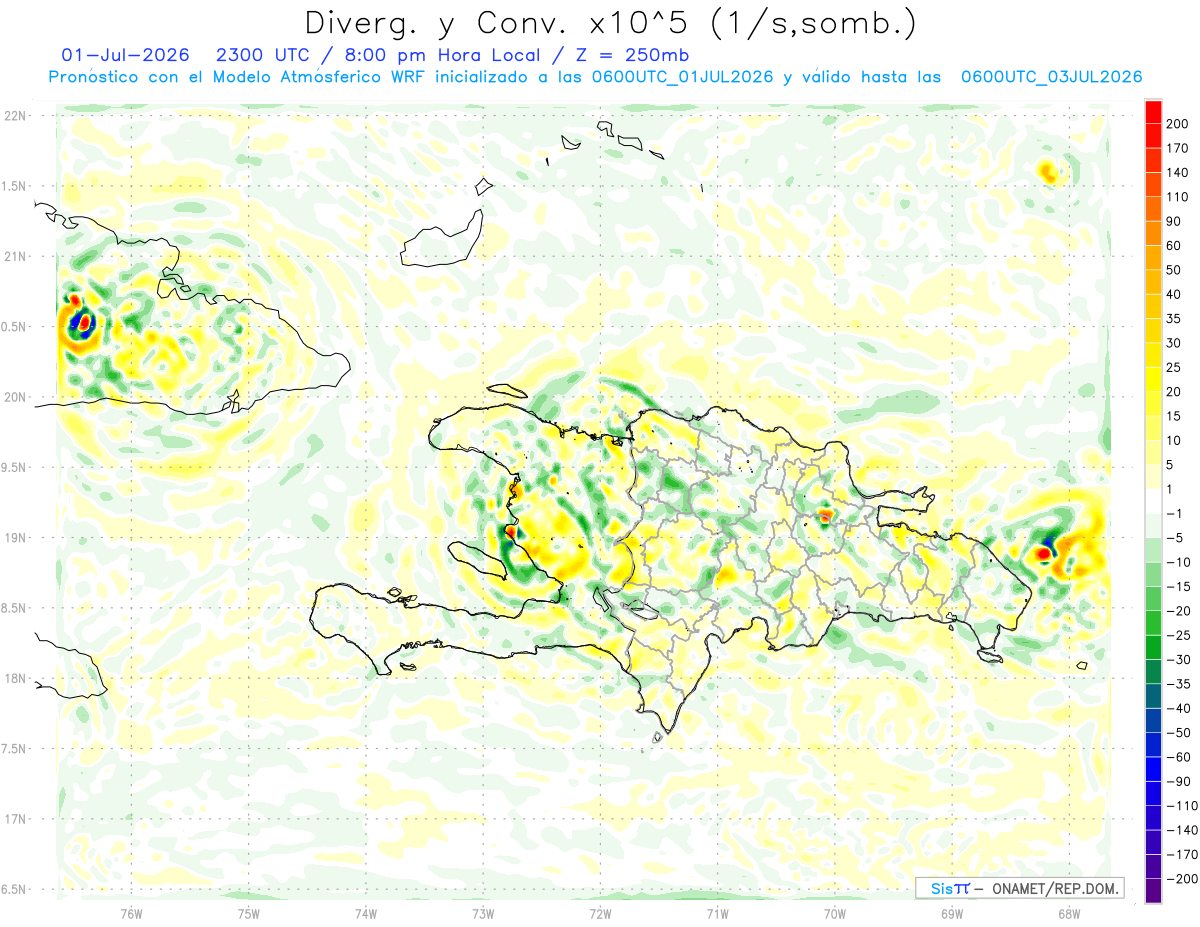Click latitude label "18N"
Viewport: 1200px width, 927px height.
coord(15,678)
